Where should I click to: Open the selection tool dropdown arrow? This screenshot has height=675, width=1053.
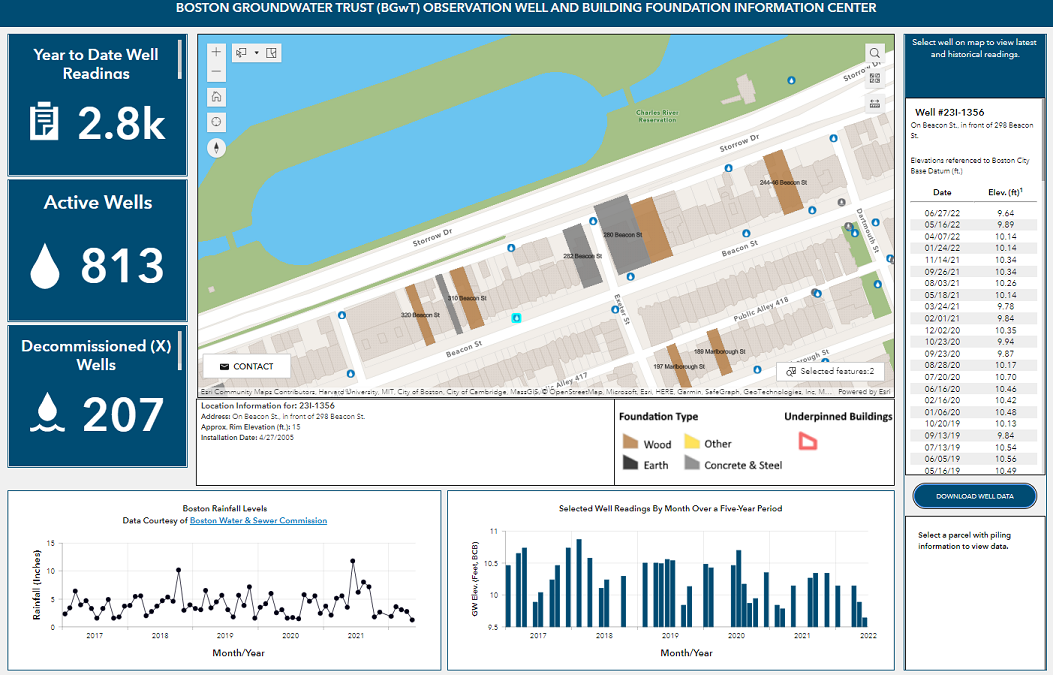256,53
